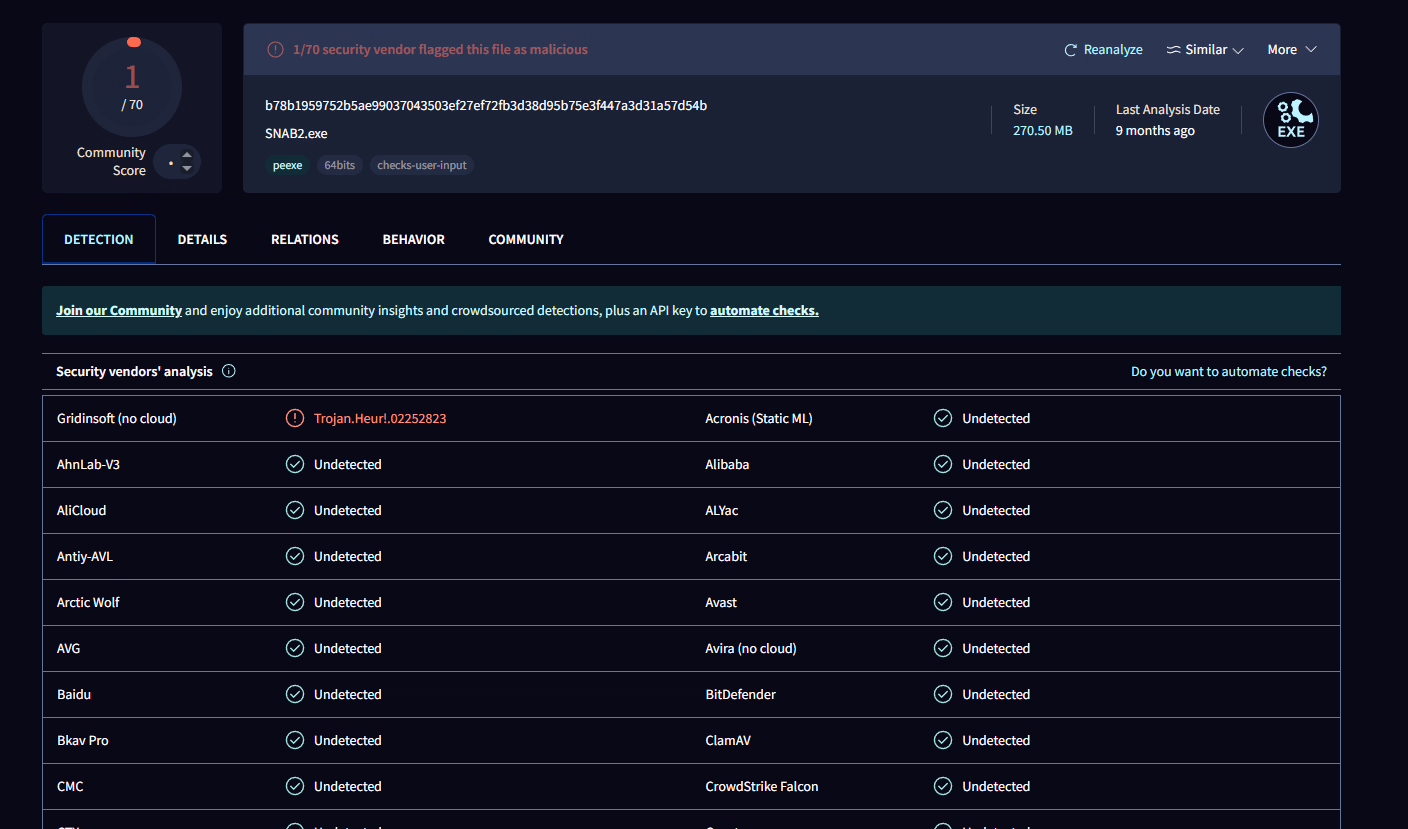Click the 9 months ago analysis date

pyautogui.click(x=1155, y=130)
